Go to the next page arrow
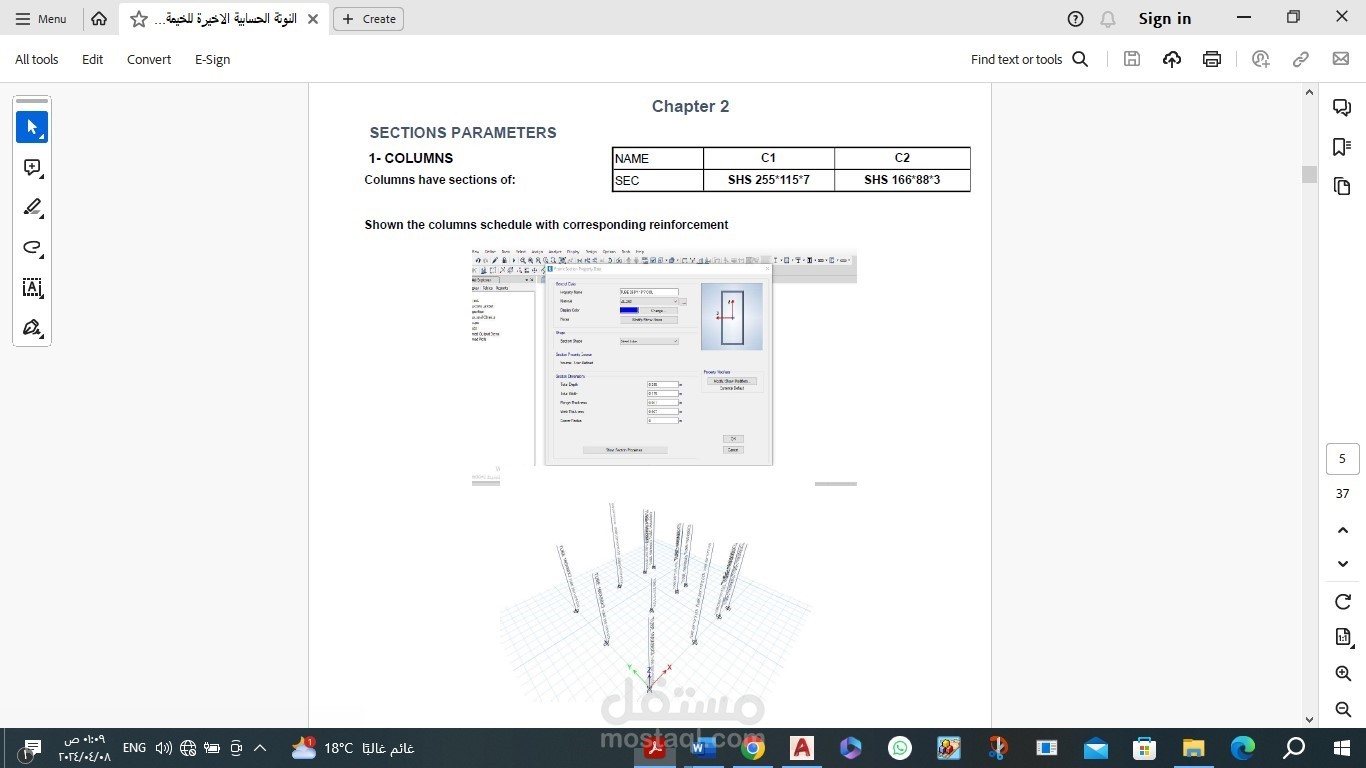Image resolution: width=1366 pixels, height=768 pixels. point(1343,564)
